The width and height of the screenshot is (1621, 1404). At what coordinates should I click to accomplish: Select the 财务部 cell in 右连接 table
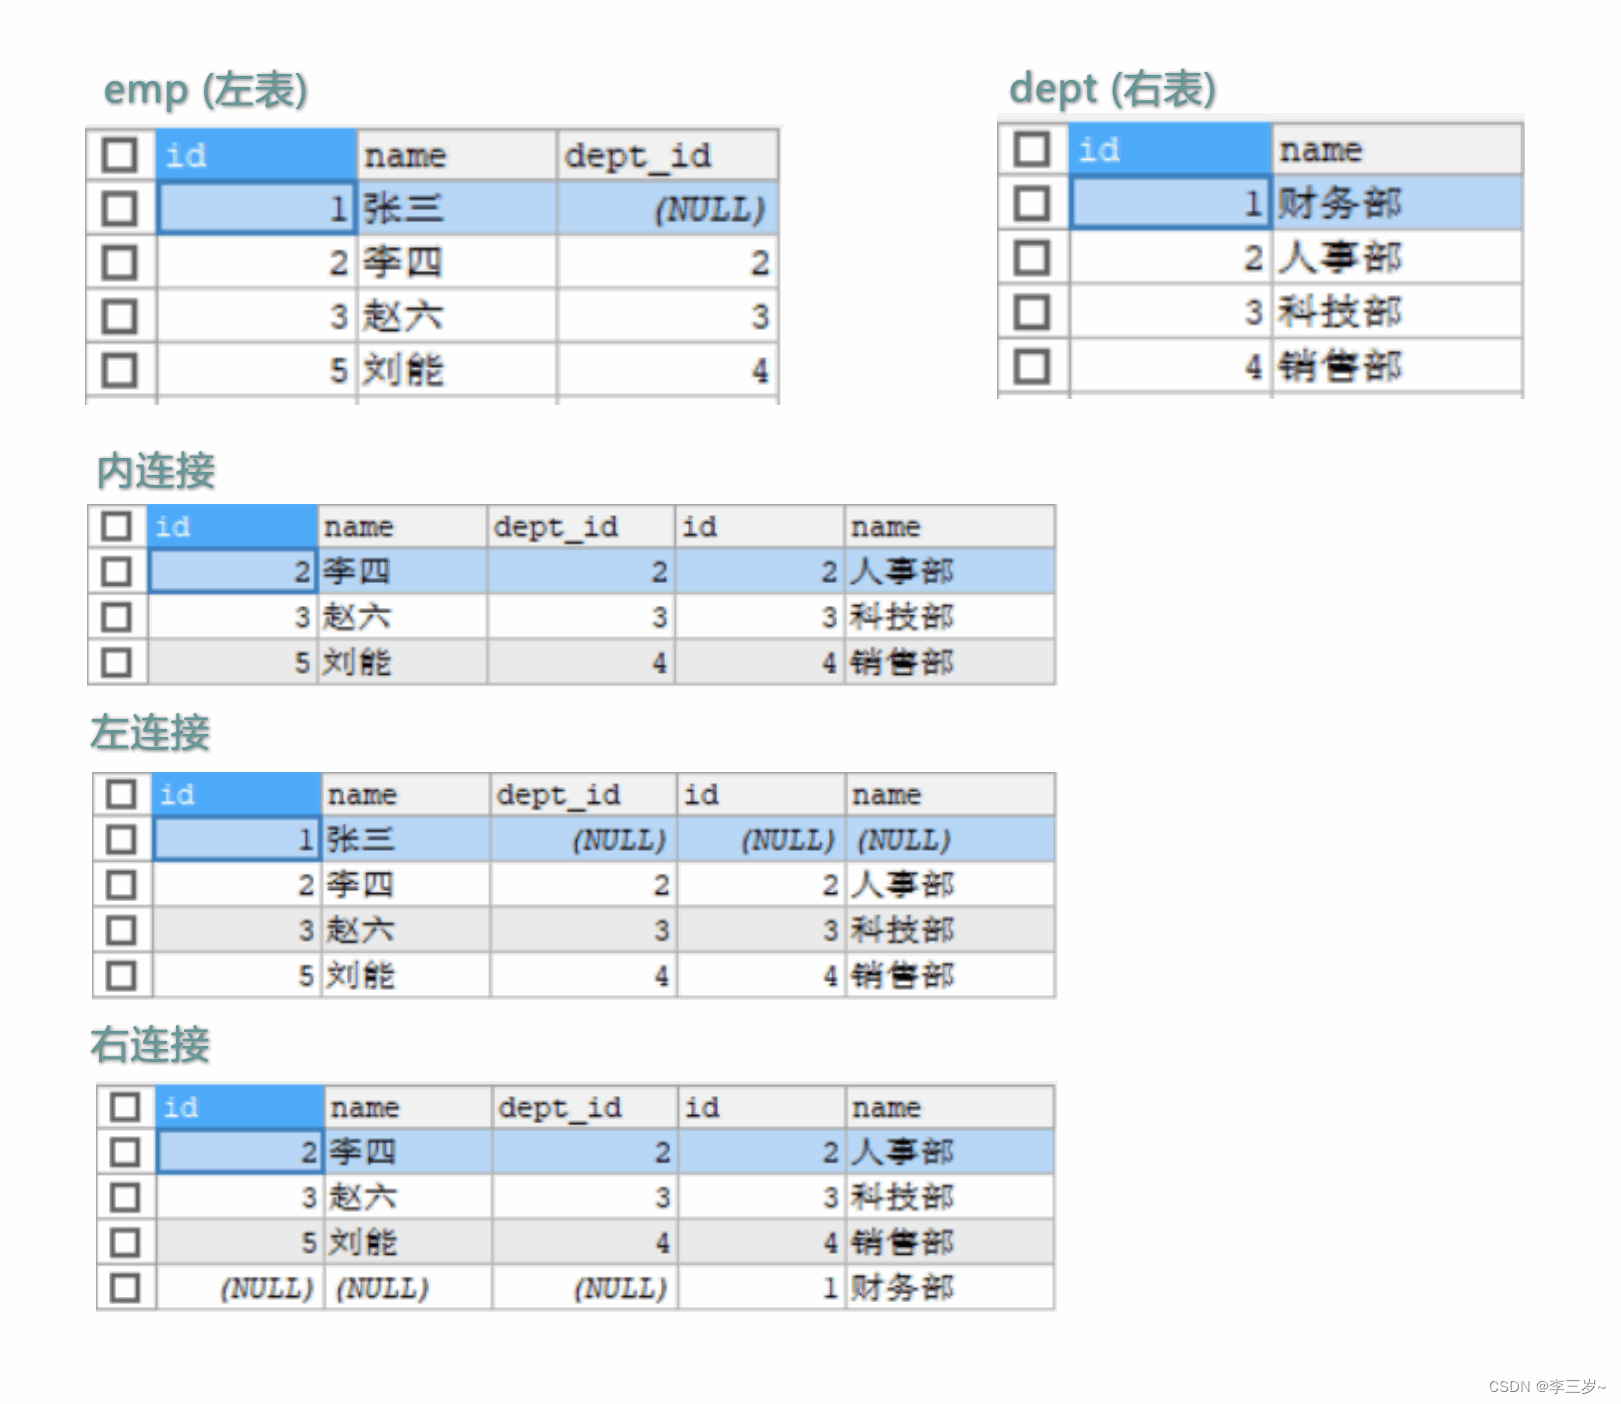pos(950,1288)
